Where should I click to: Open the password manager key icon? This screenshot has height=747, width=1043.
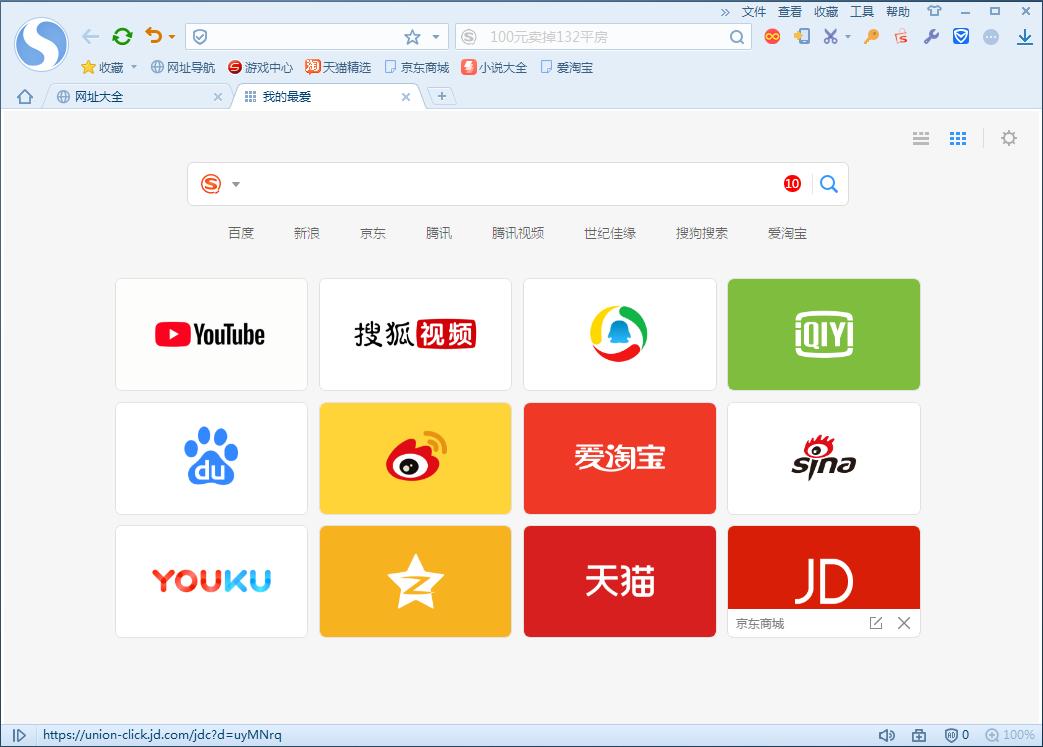coord(869,35)
